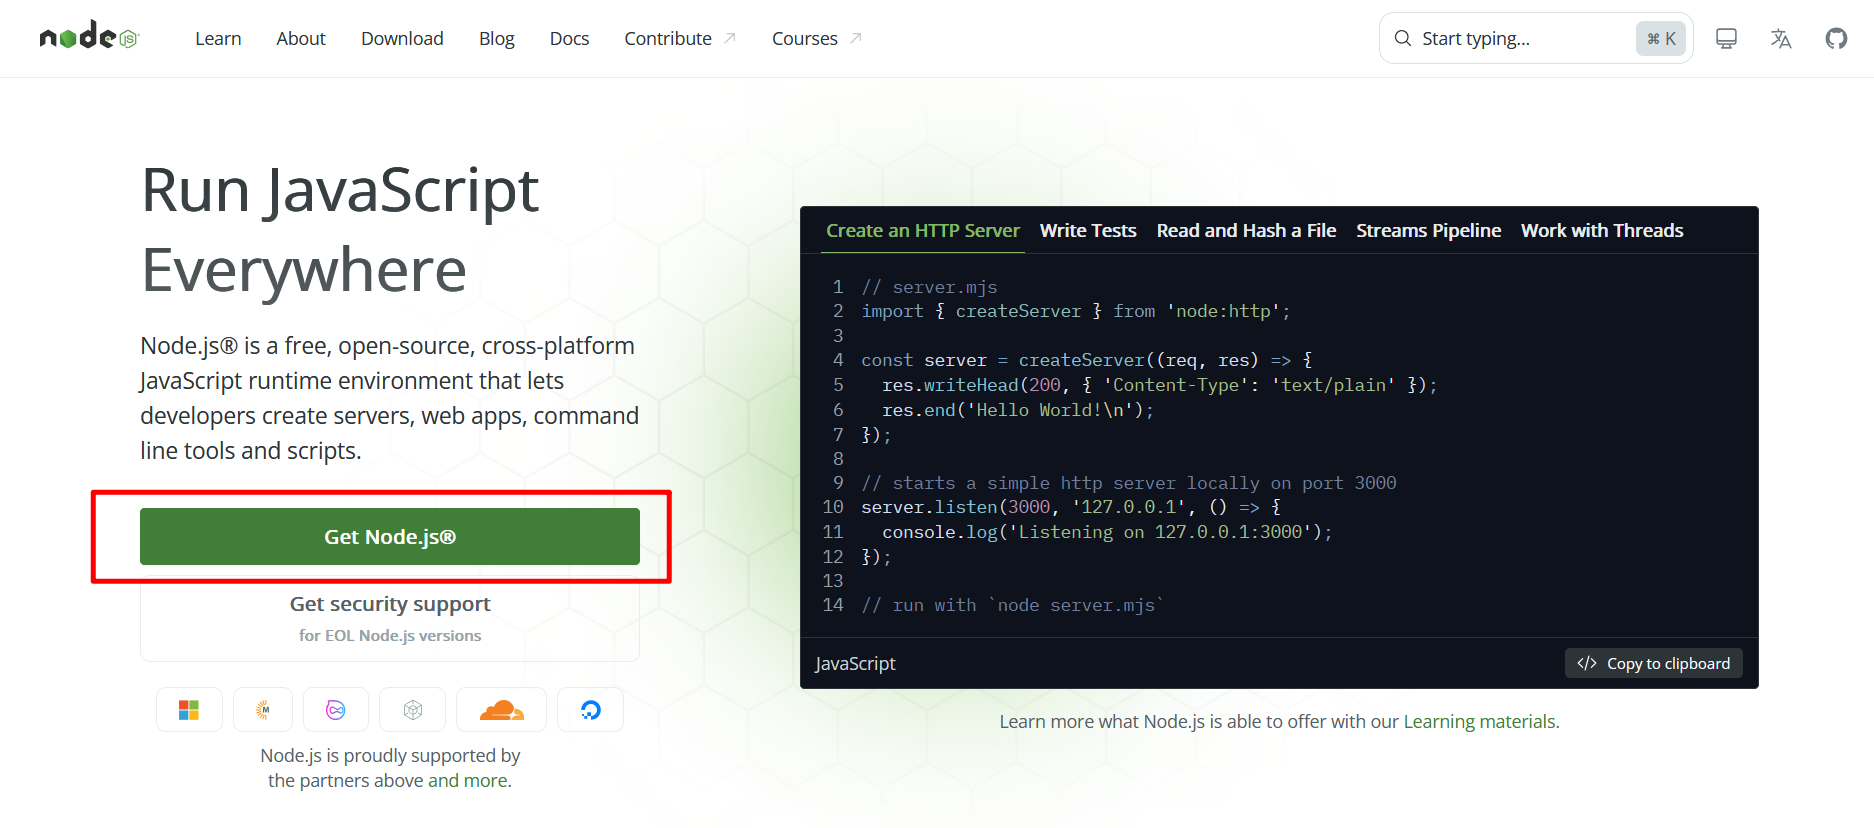This screenshot has height=828, width=1874.
Task: Click the server.listen(3000 code line
Action: point(1071,507)
